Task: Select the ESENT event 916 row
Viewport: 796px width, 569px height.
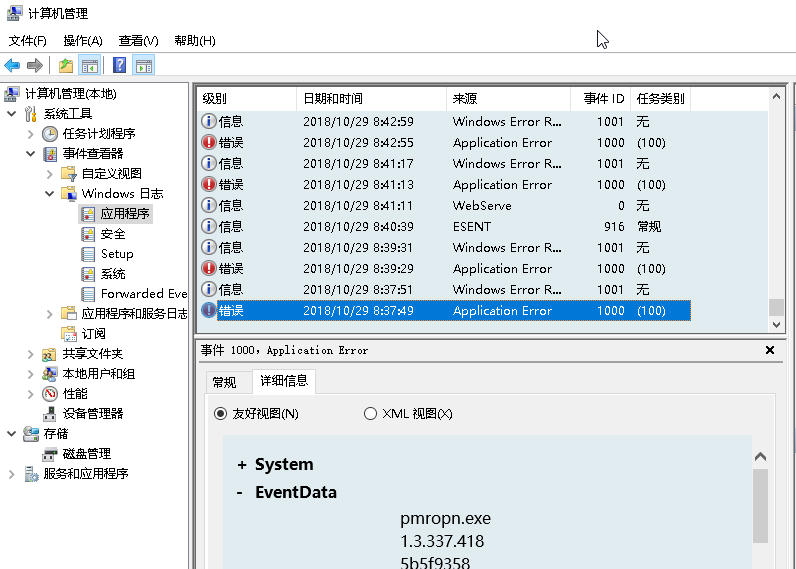Action: 444,226
